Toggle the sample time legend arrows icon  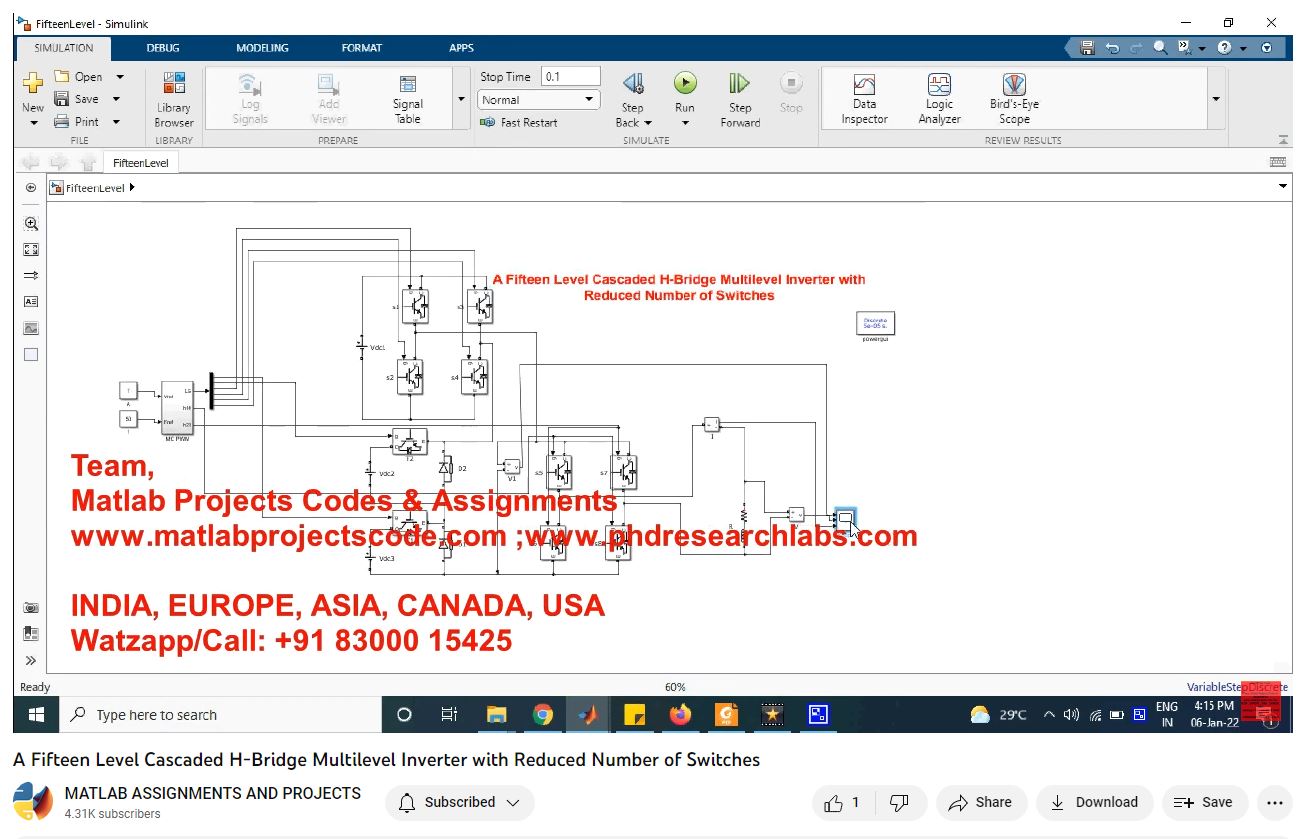point(31,275)
